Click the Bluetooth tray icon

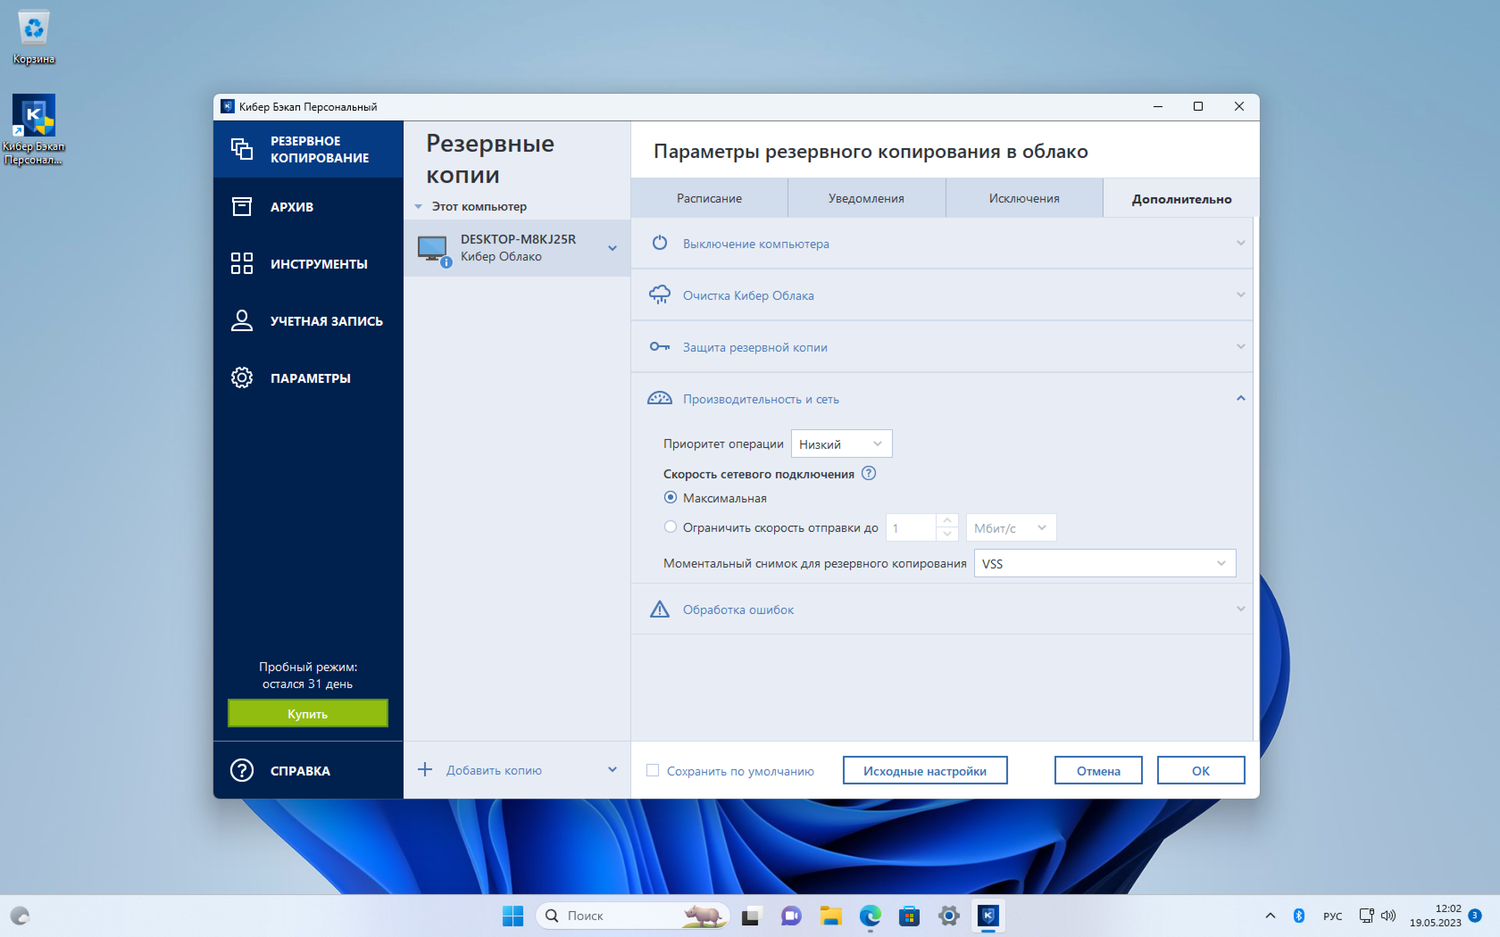point(1299,915)
